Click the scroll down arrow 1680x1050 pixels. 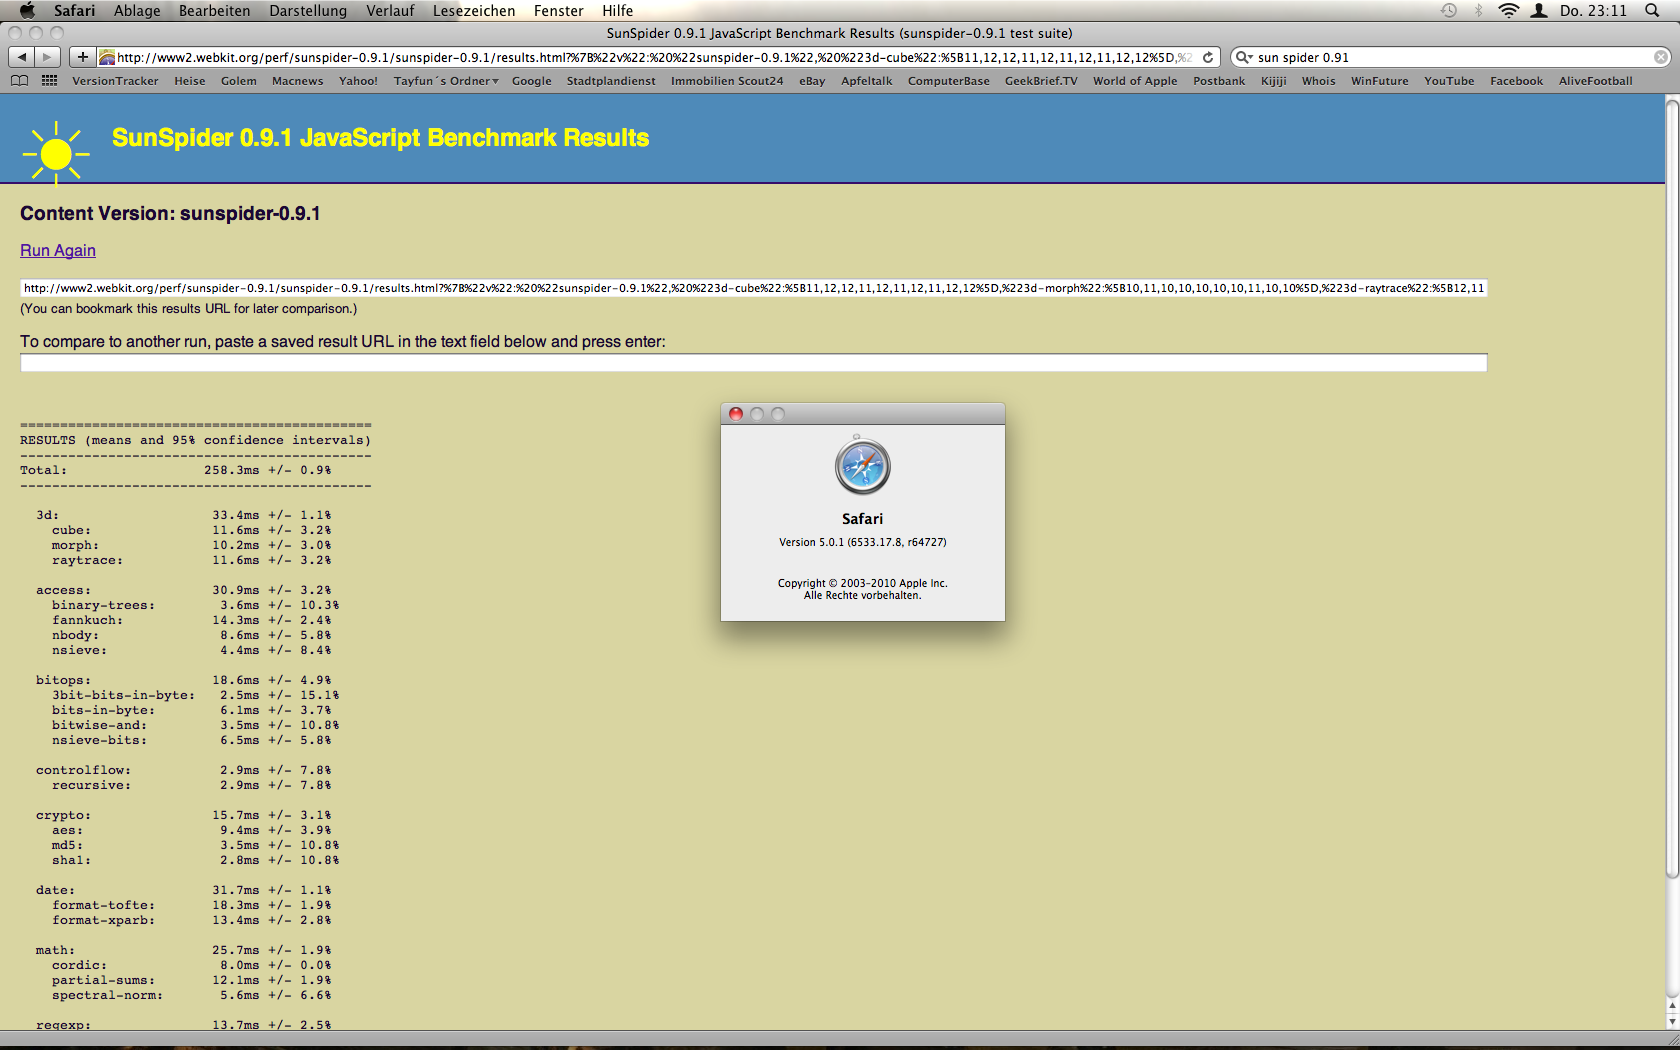pos(1672,1022)
